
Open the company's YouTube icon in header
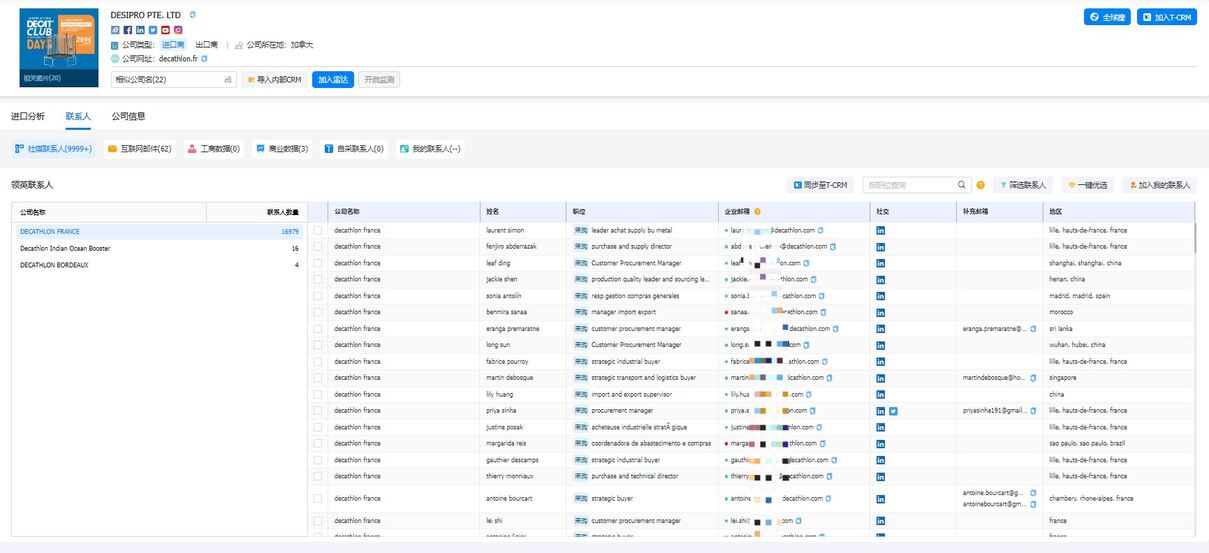(x=165, y=30)
